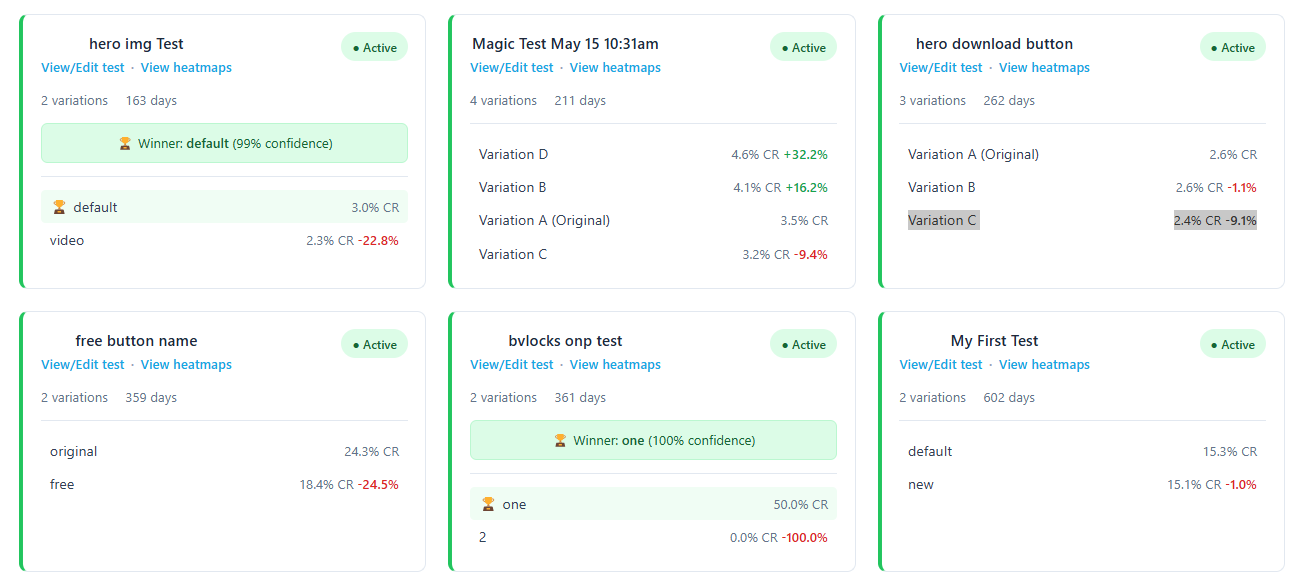Open View heatmaps for free button name
Viewport: 1295px width, 583px height.
click(x=186, y=364)
